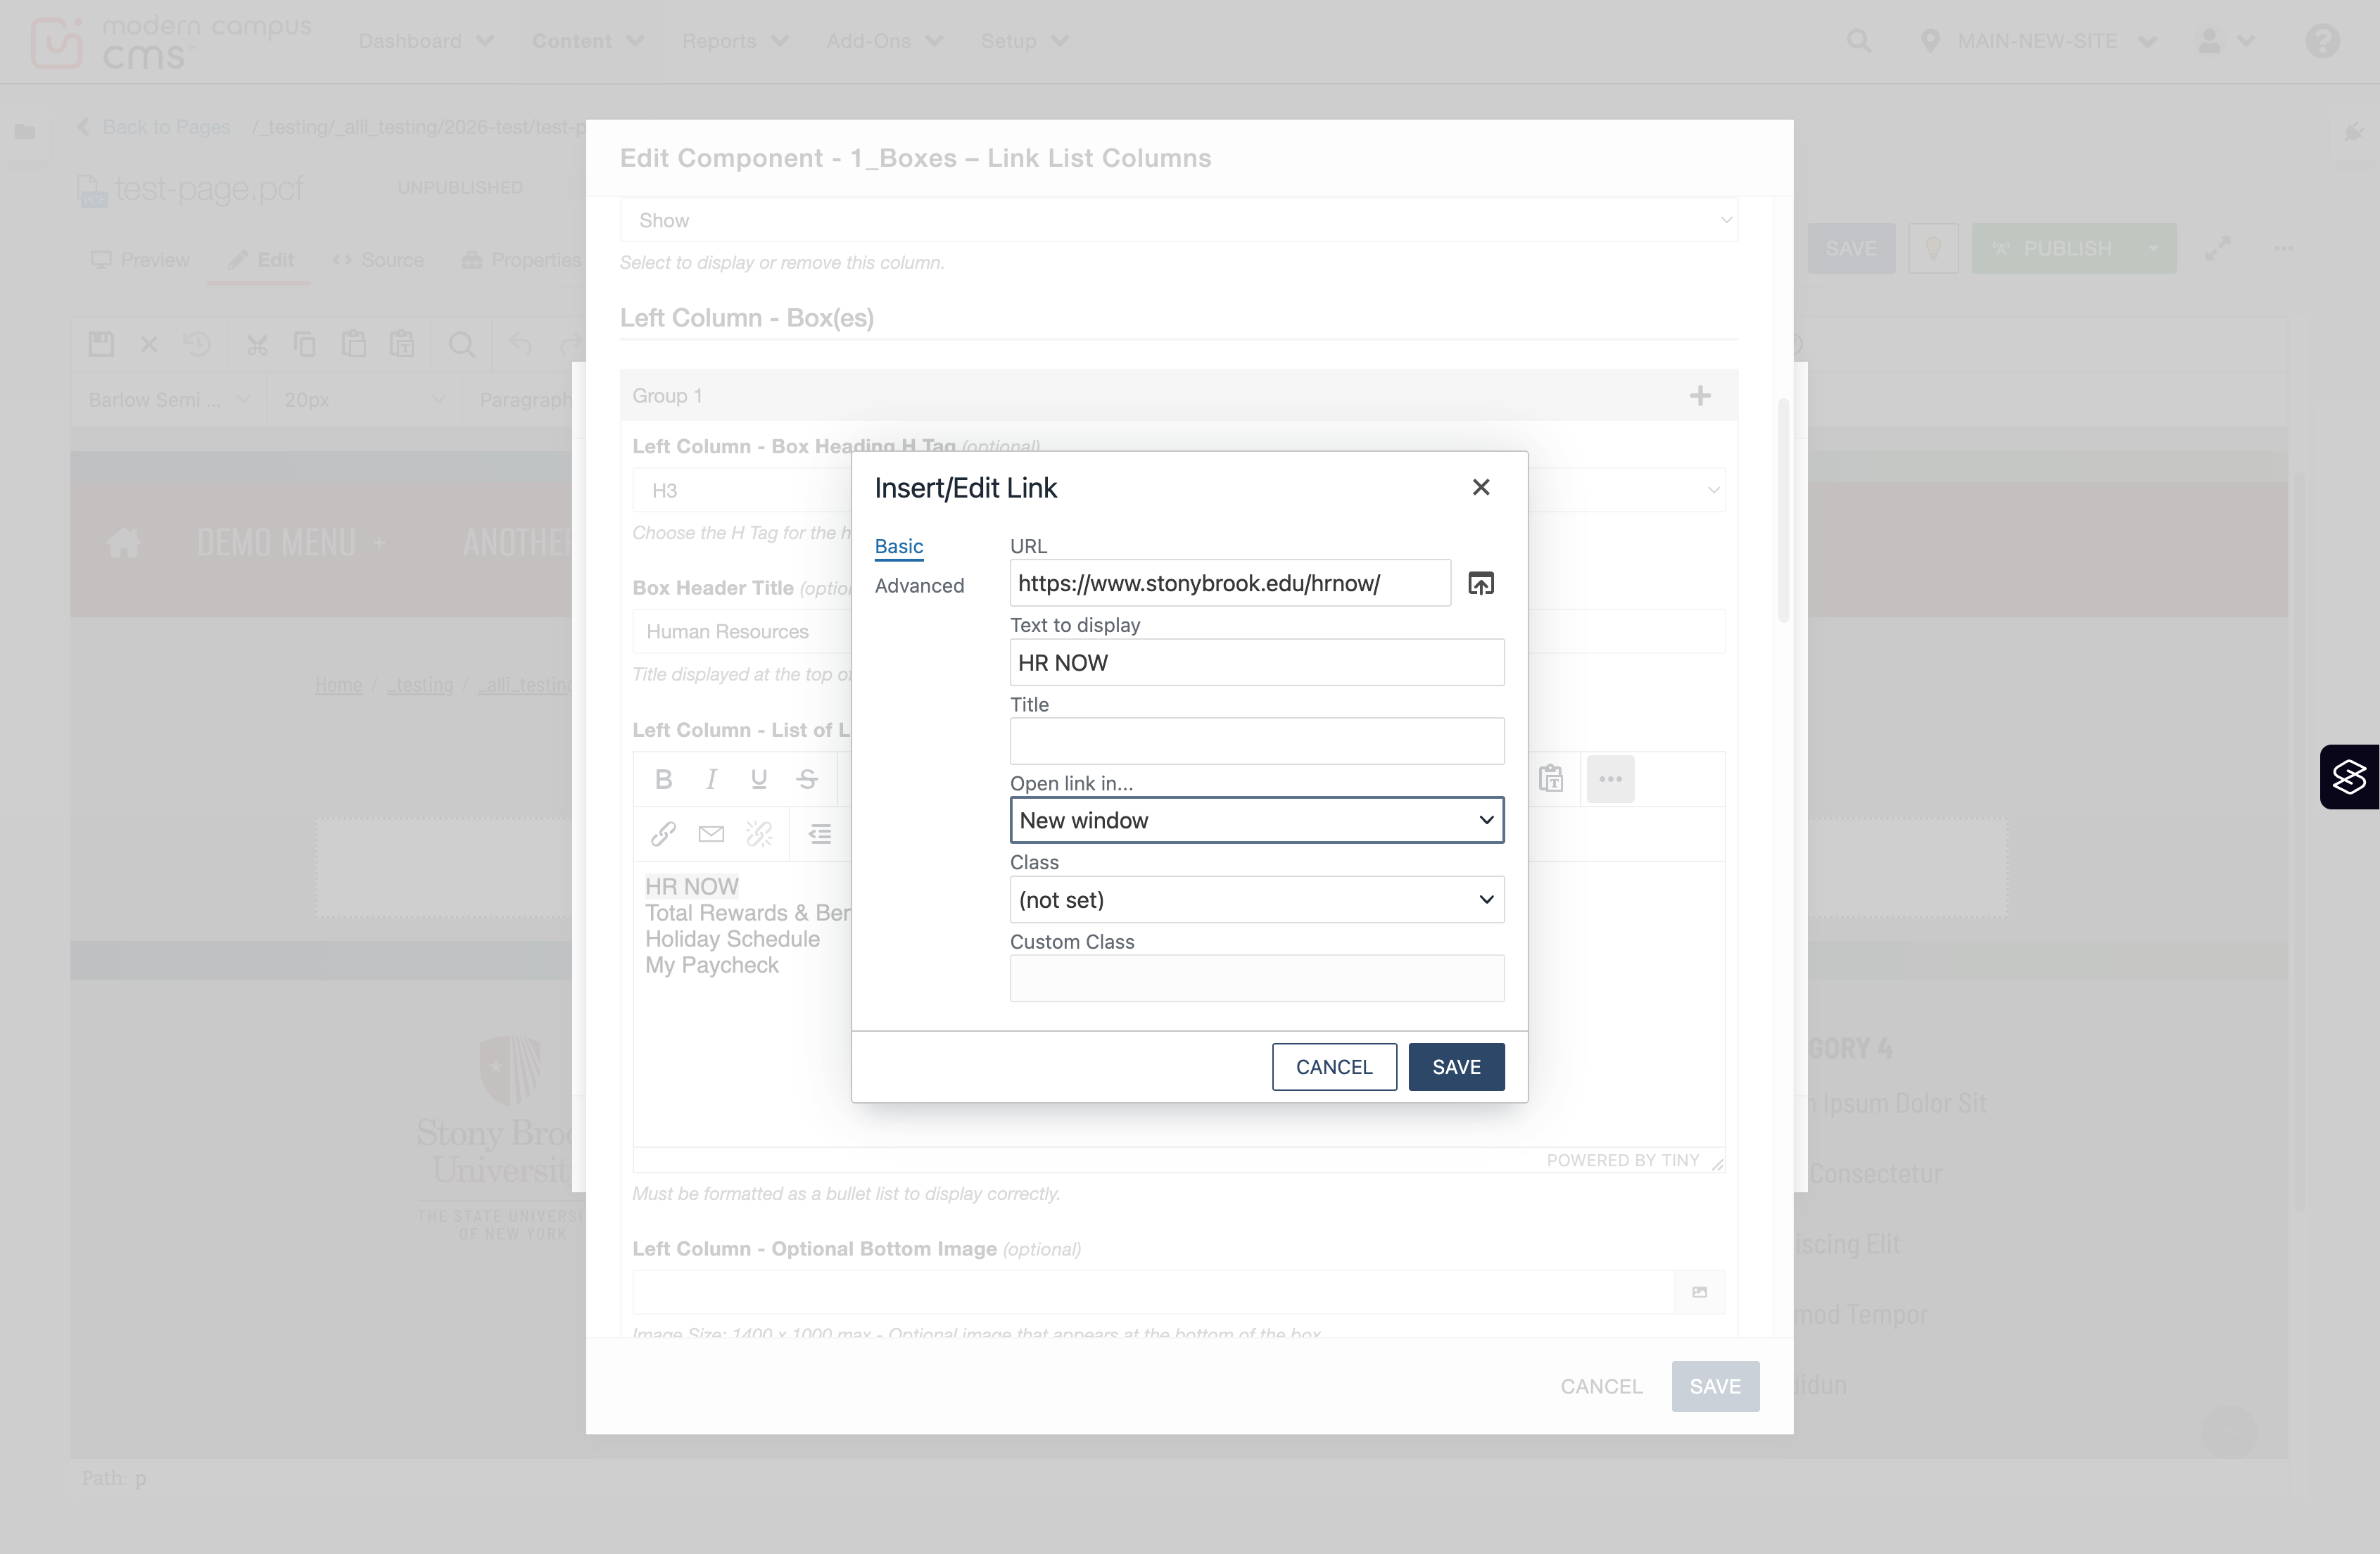The height and width of the screenshot is (1554, 2380).
Task: Click the Title input field
Action: pyautogui.click(x=1257, y=741)
